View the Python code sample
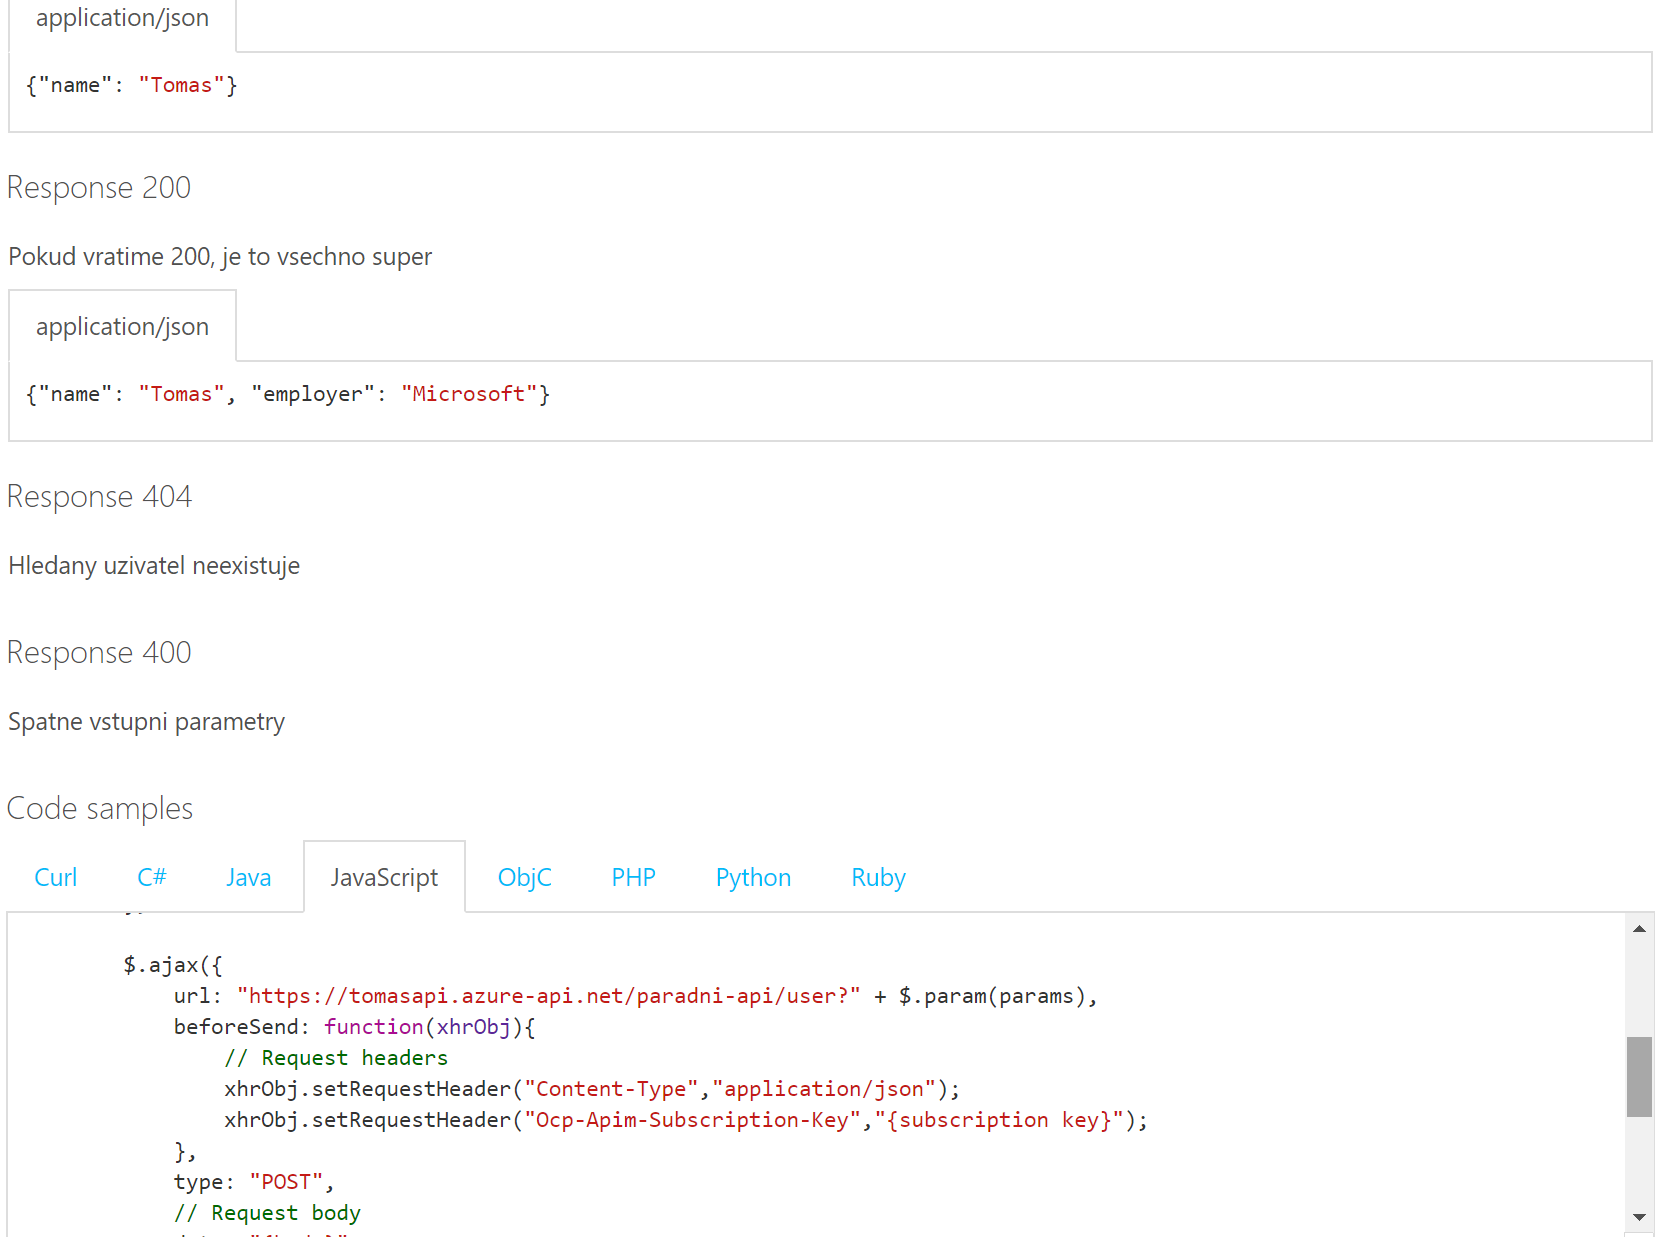This screenshot has width=1679, height=1237. tap(753, 877)
